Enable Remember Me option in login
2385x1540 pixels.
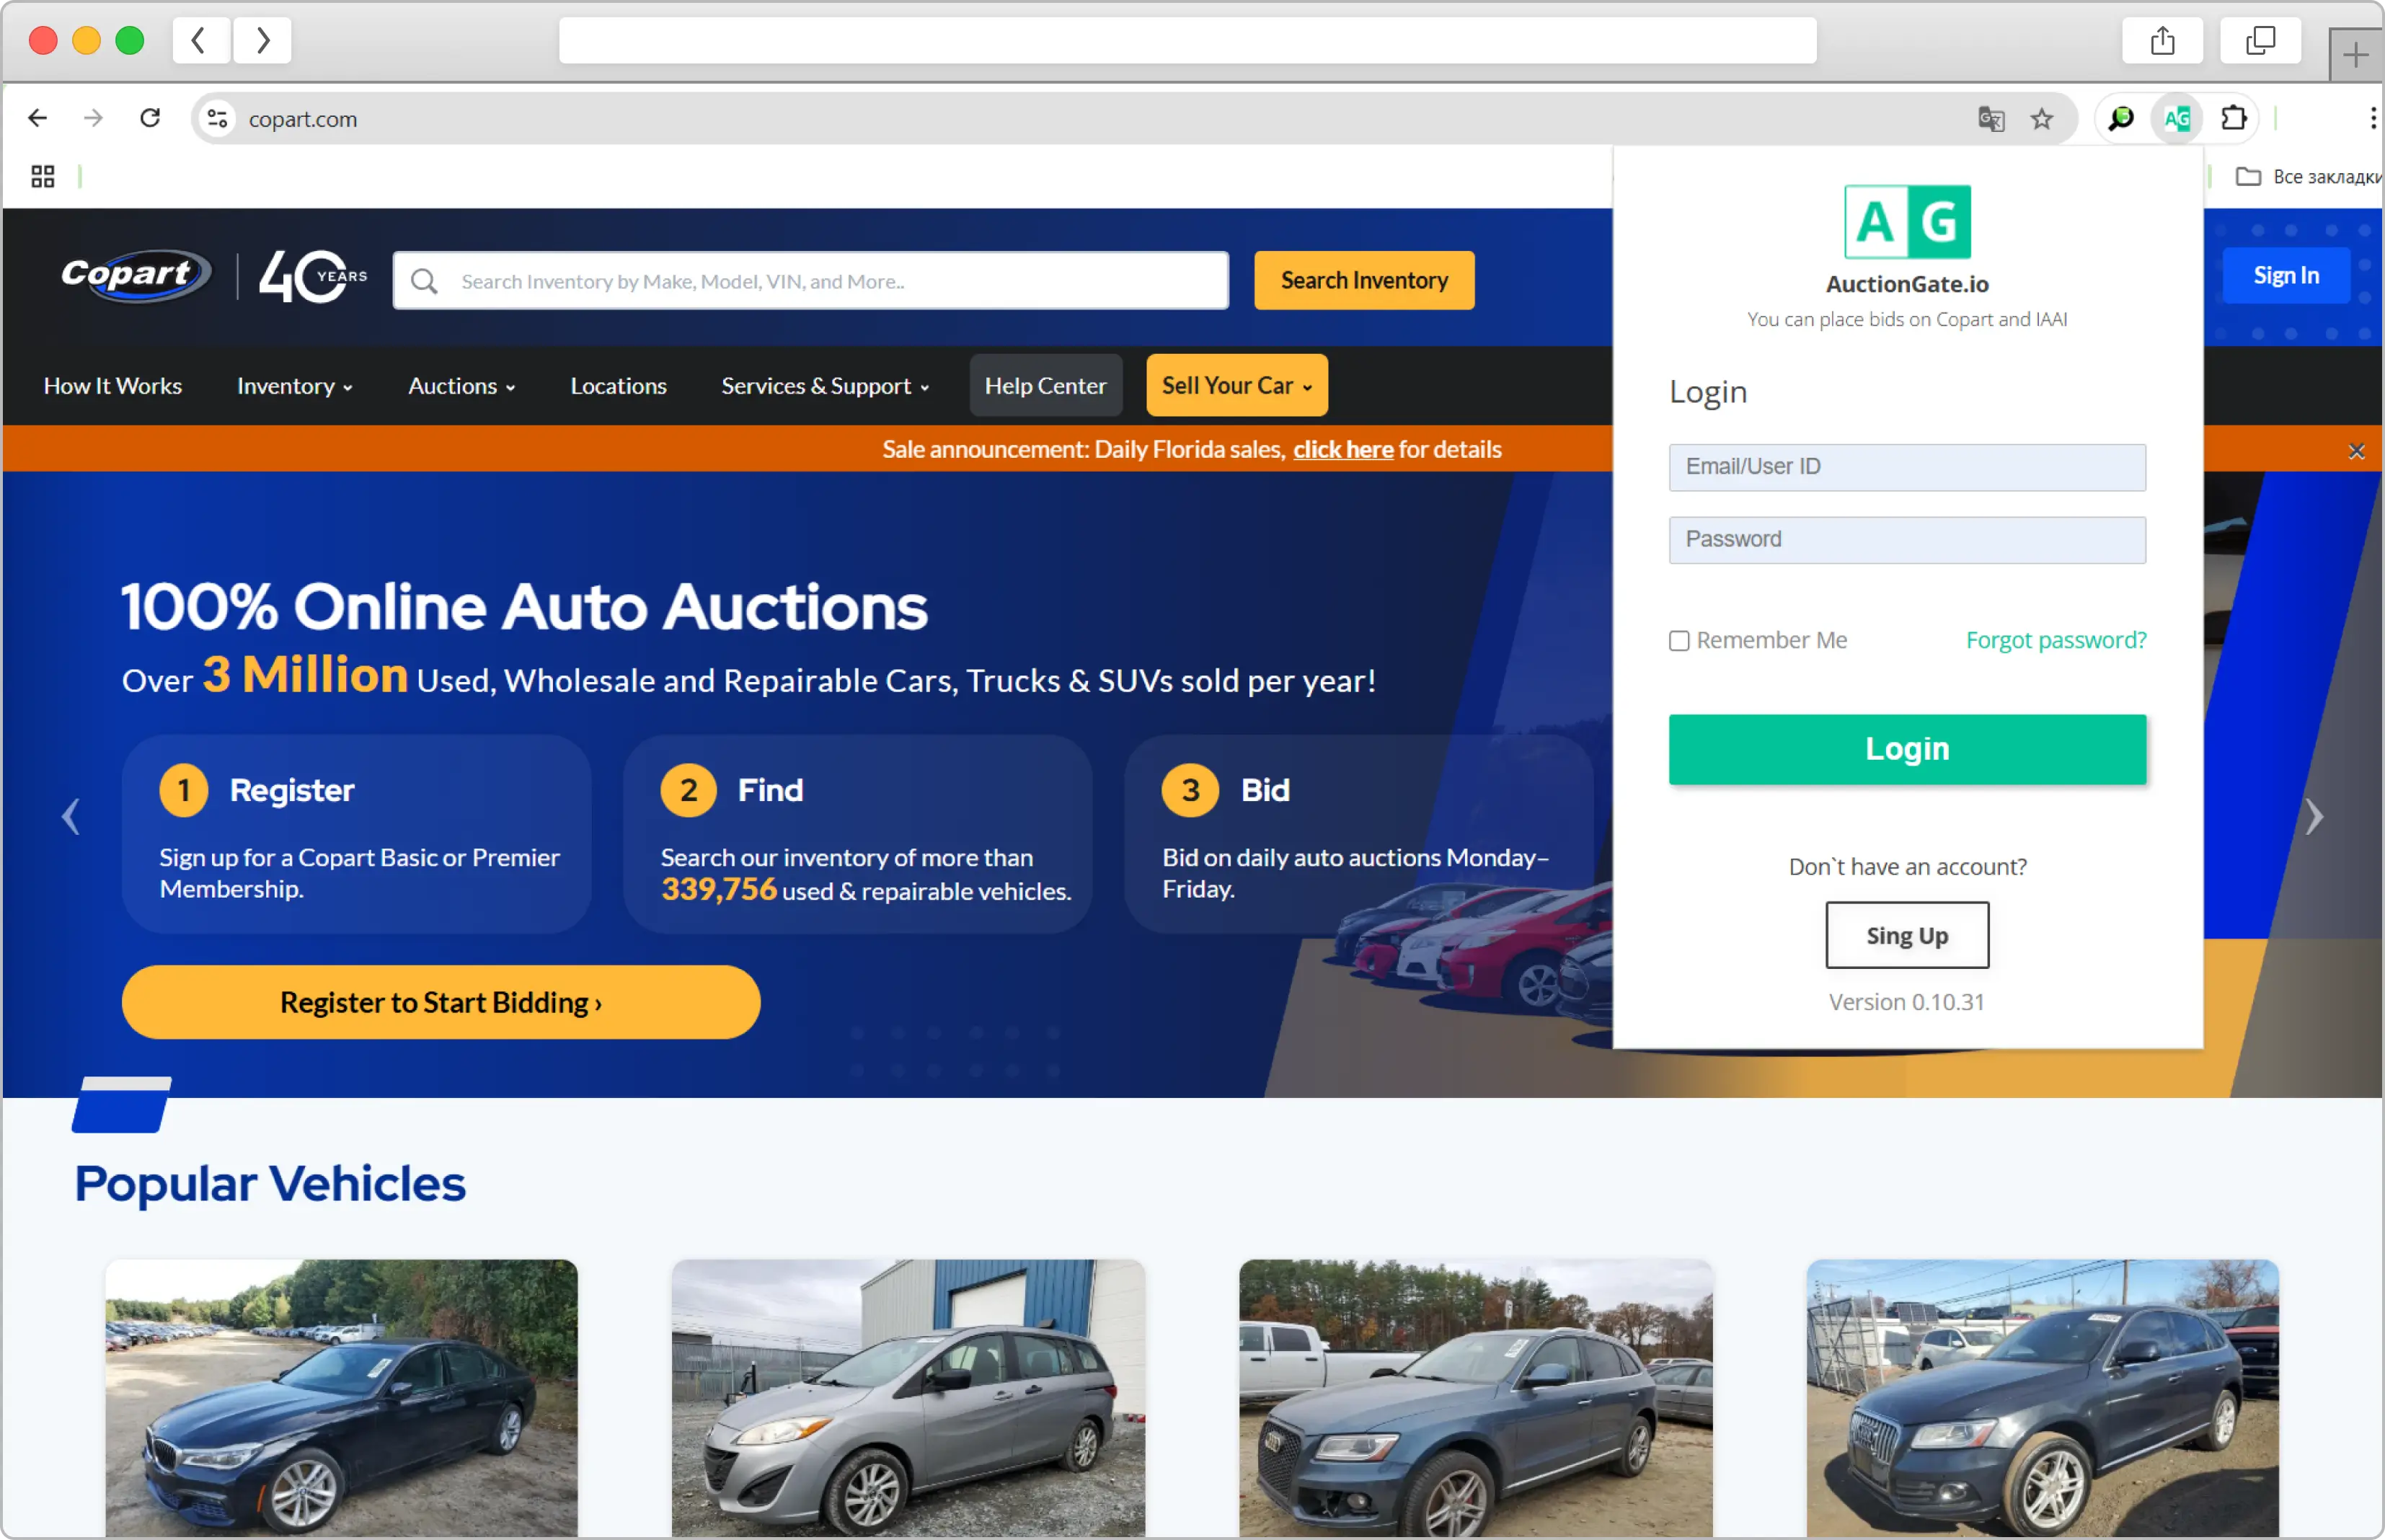pos(1678,640)
